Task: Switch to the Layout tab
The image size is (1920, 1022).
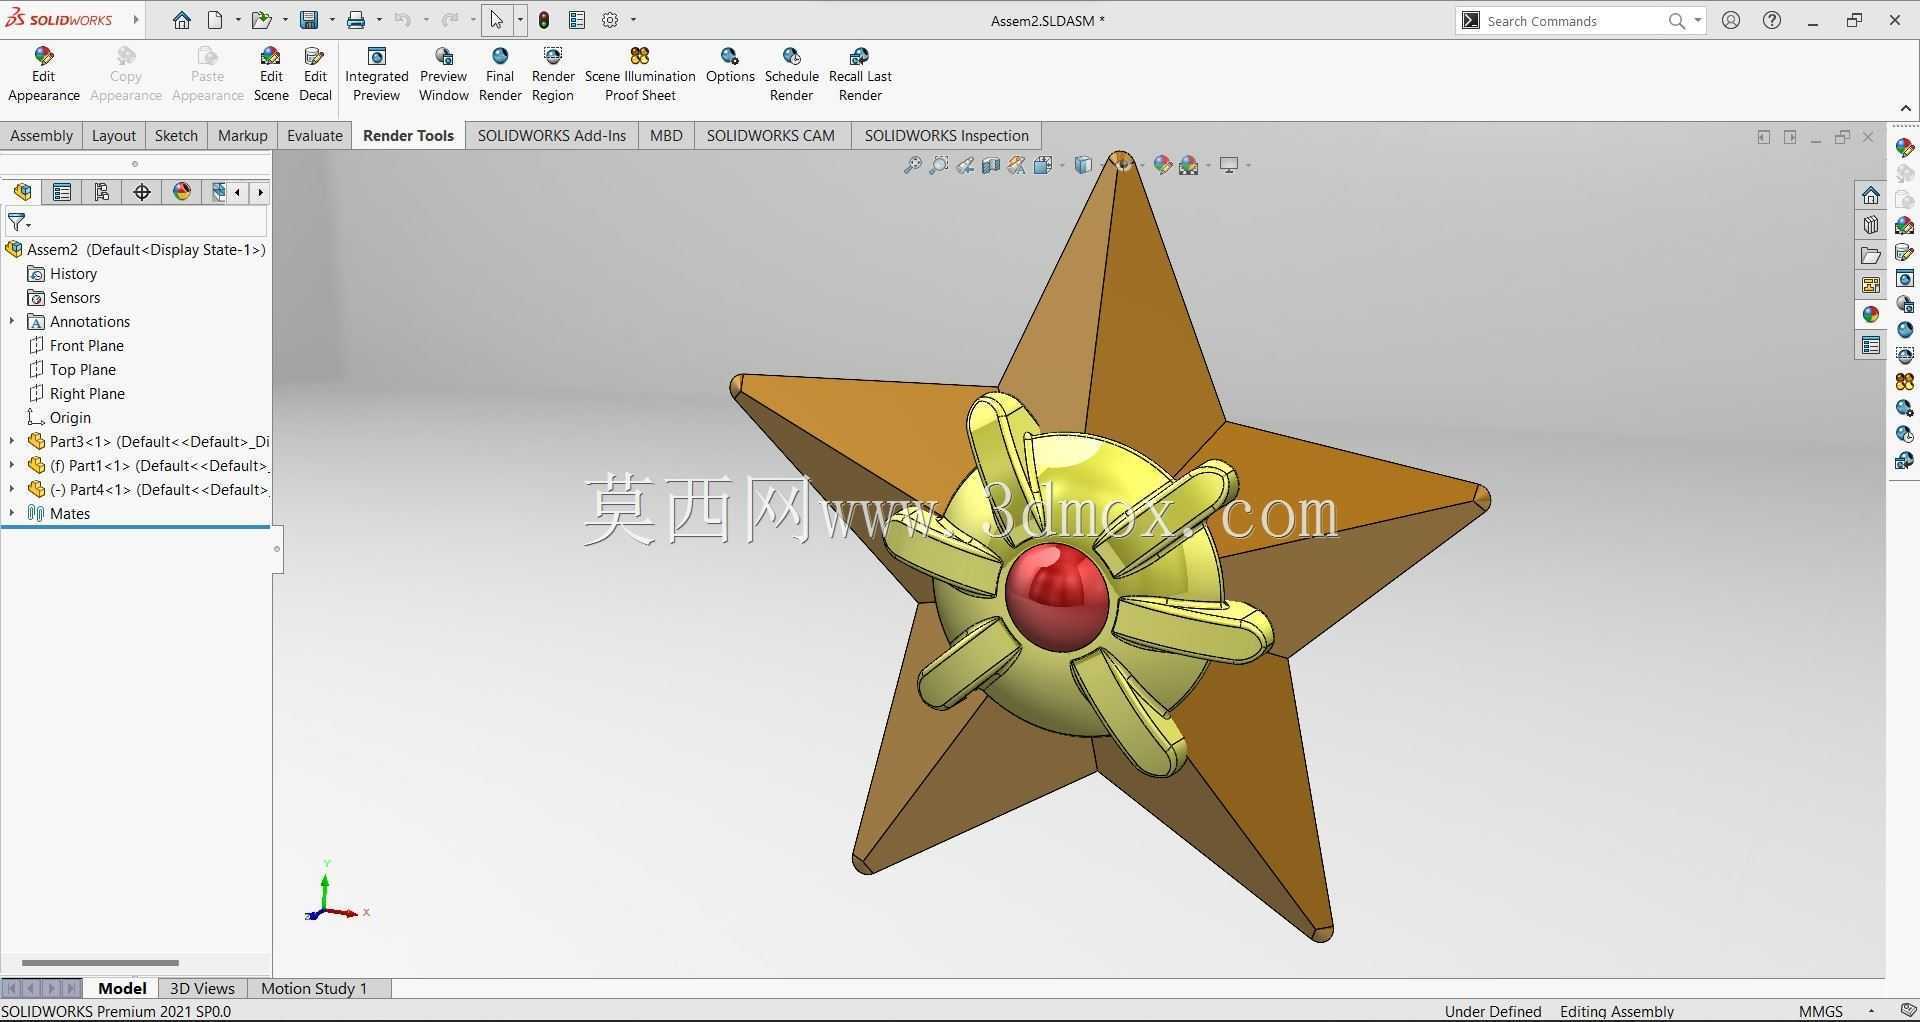Action: [x=113, y=136]
